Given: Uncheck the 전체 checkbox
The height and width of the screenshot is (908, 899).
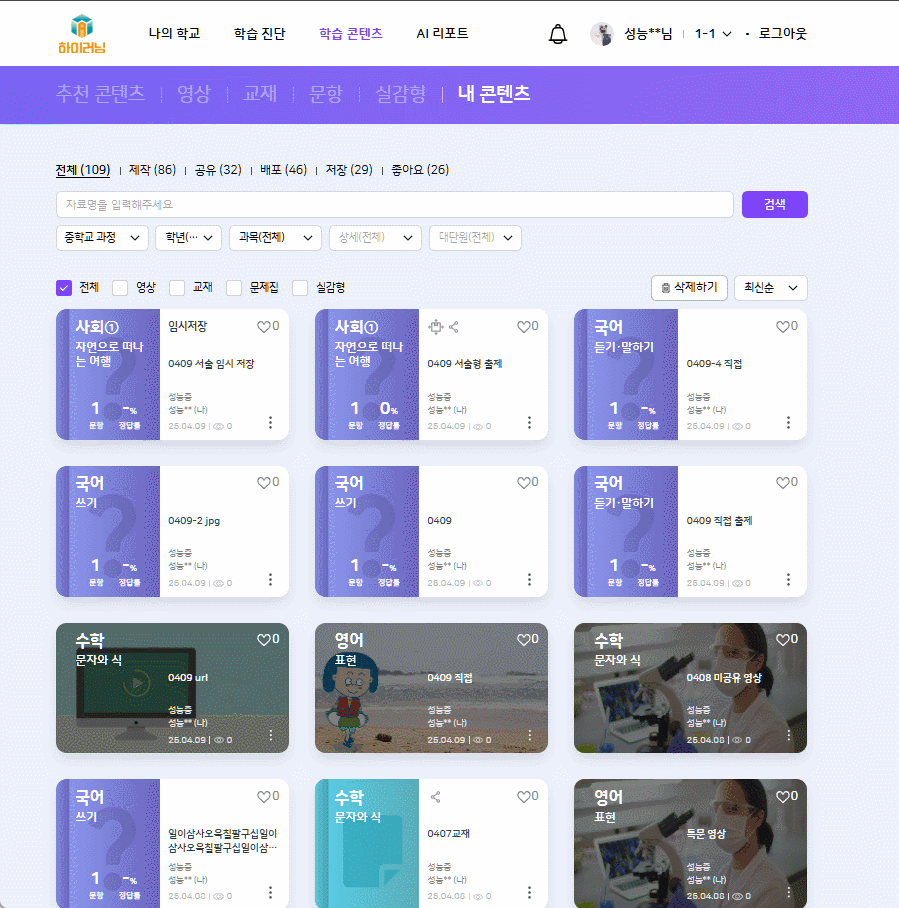Looking at the screenshot, I should (x=64, y=288).
